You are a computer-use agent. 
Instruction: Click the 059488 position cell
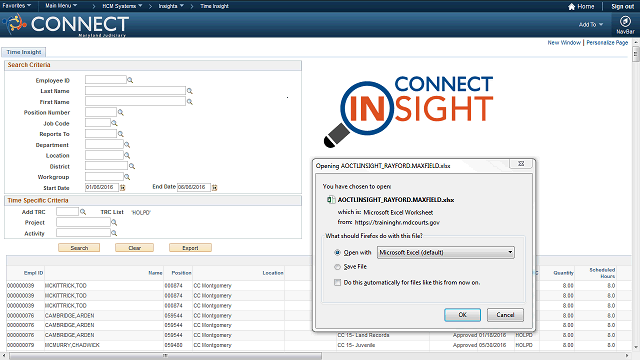click(173, 345)
